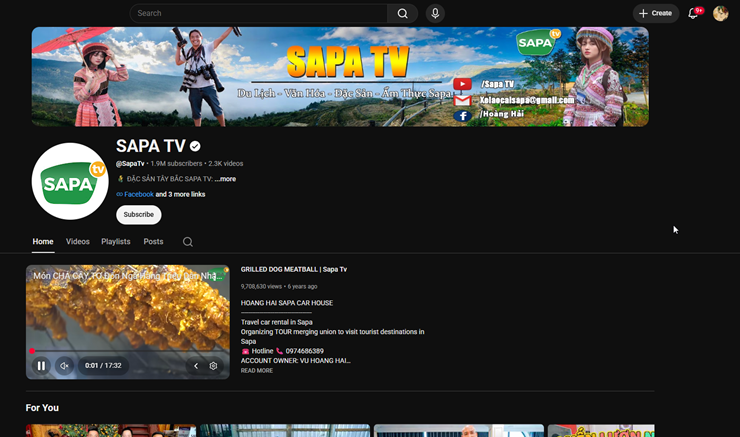Search within channel using magnifier icon
Image resolution: width=740 pixels, height=437 pixels.
(188, 242)
